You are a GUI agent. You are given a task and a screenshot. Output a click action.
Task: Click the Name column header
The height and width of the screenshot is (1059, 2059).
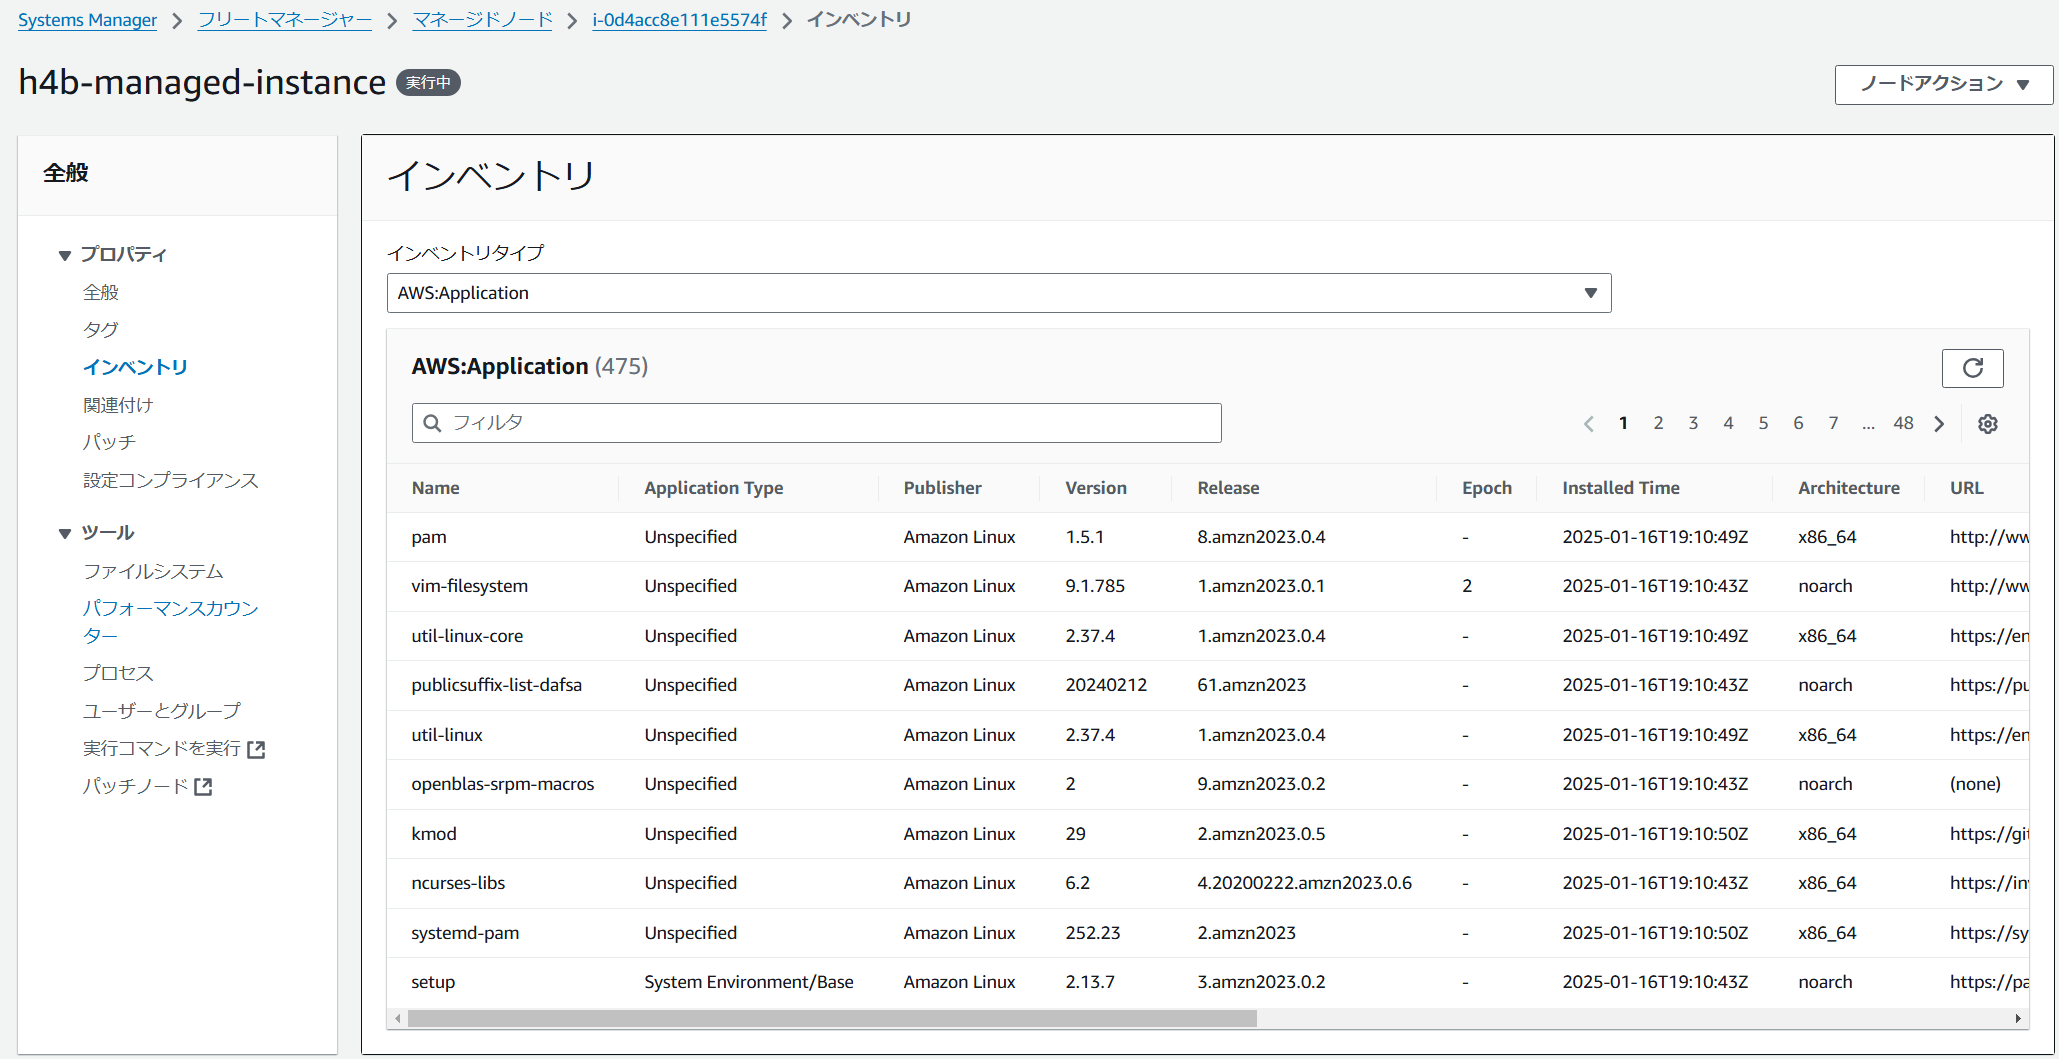tap(436, 488)
